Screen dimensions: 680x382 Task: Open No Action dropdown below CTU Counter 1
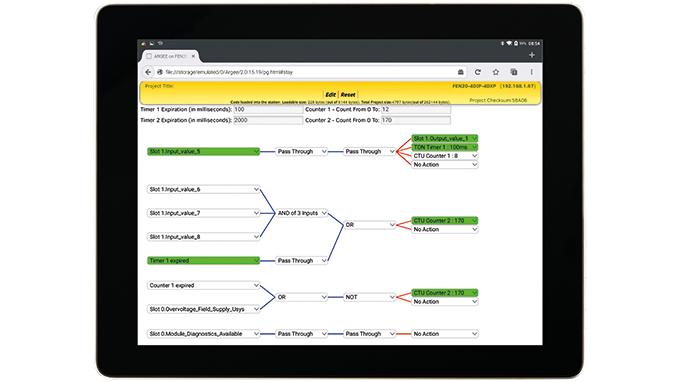tap(445, 165)
